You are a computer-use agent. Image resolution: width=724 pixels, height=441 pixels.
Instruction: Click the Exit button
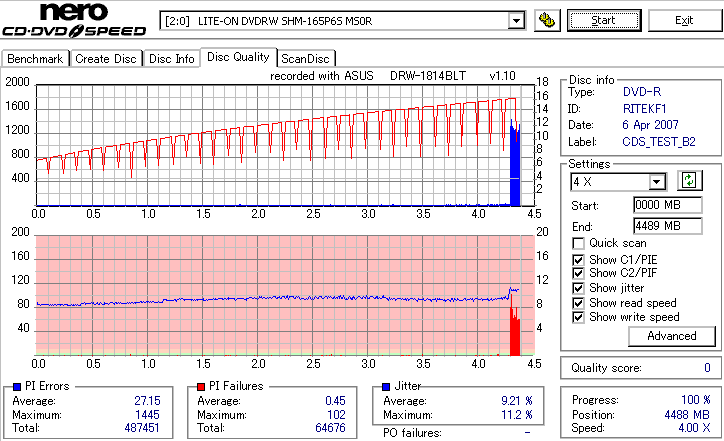[x=684, y=21]
